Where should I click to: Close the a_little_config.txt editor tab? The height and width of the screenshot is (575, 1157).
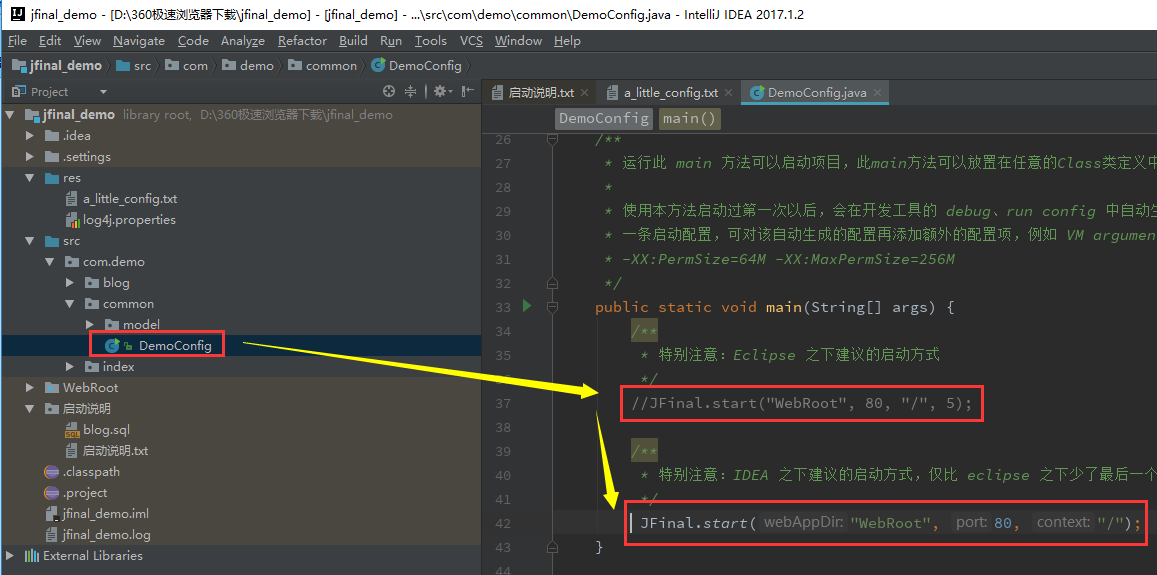point(728,93)
